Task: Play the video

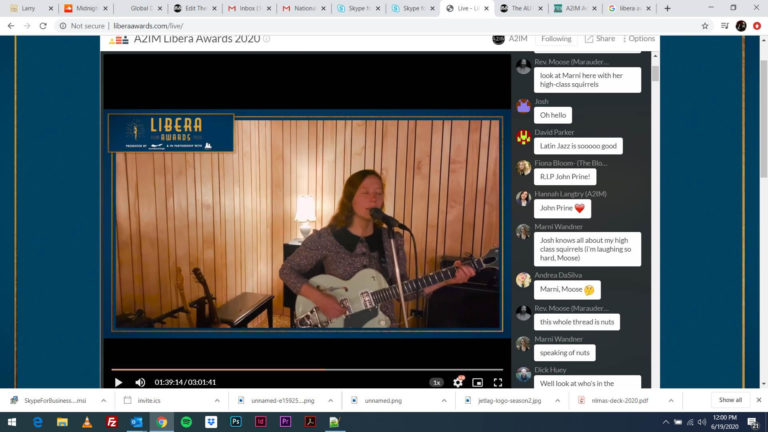Action: point(118,382)
